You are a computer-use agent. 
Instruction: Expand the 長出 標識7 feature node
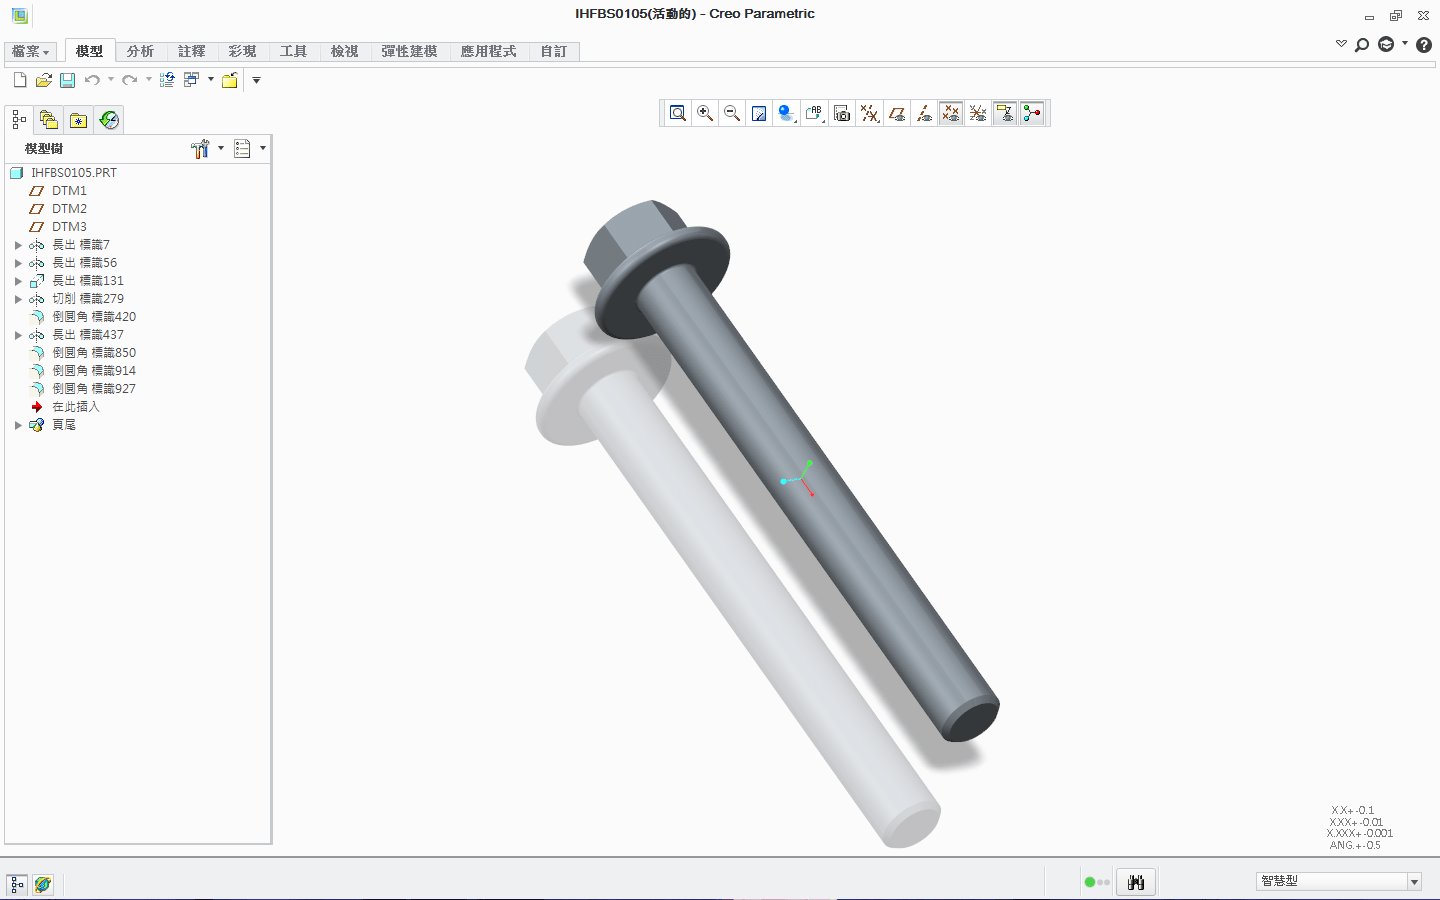coord(18,245)
